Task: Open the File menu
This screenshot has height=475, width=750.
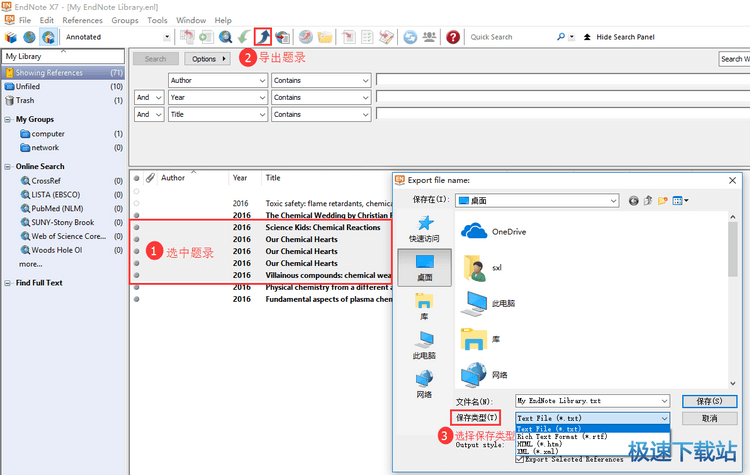Action: [x=25, y=20]
